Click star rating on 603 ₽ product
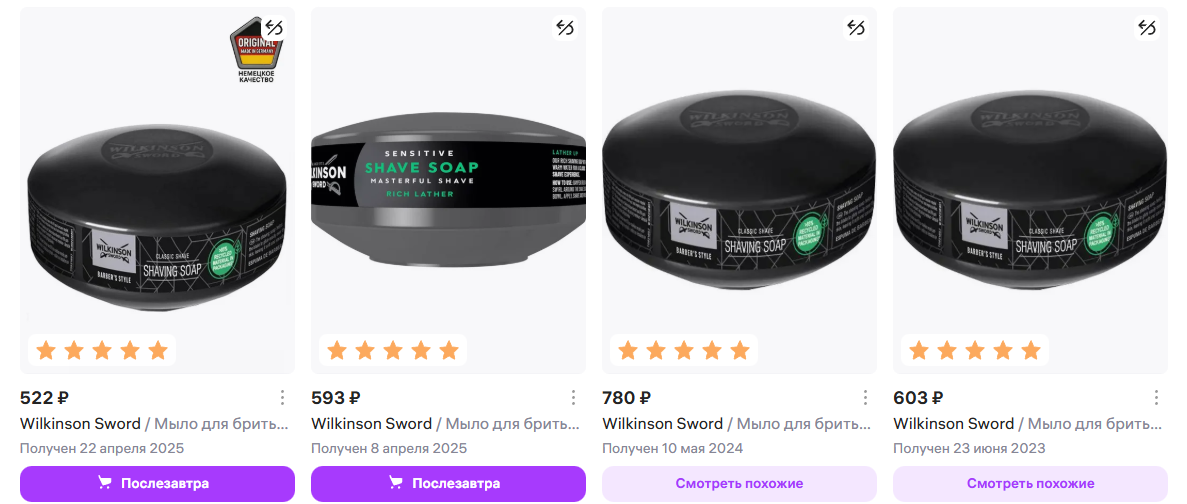This screenshot has width=1187, height=504. pos(974,350)
